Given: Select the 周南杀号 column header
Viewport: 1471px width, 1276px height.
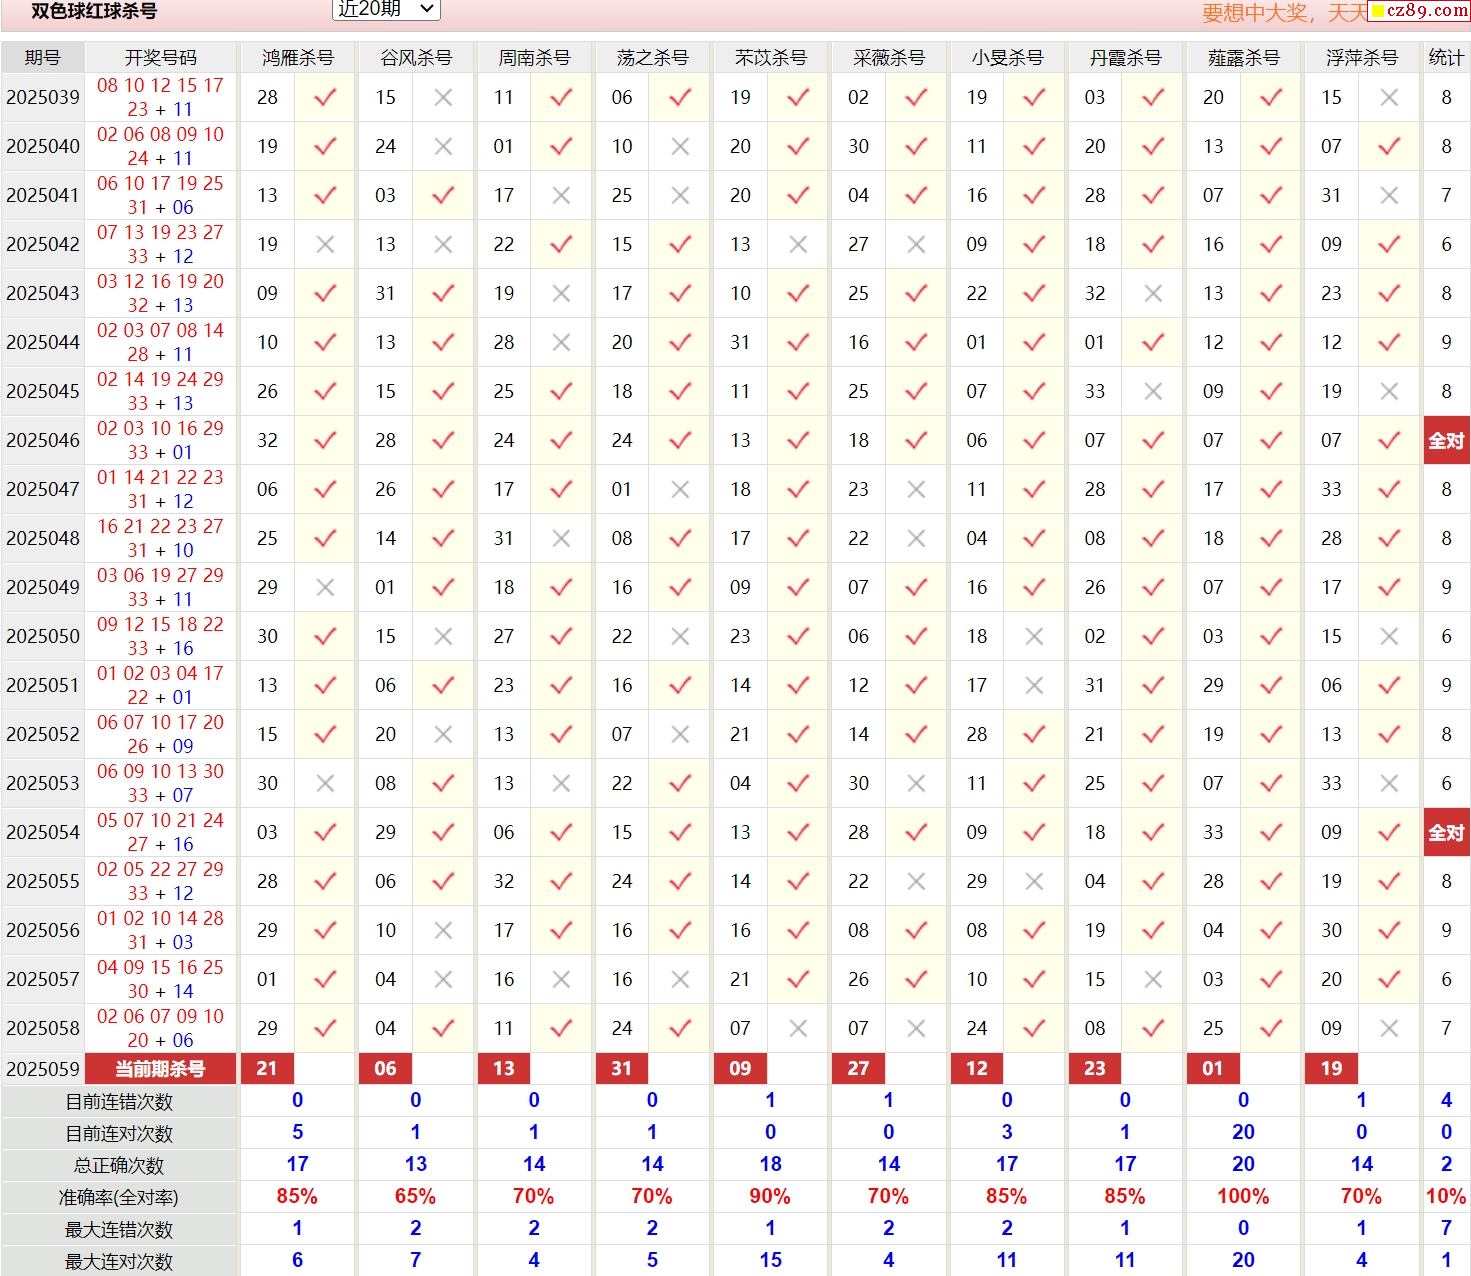Looking at the screenshot, I should [x=534, y=58].
